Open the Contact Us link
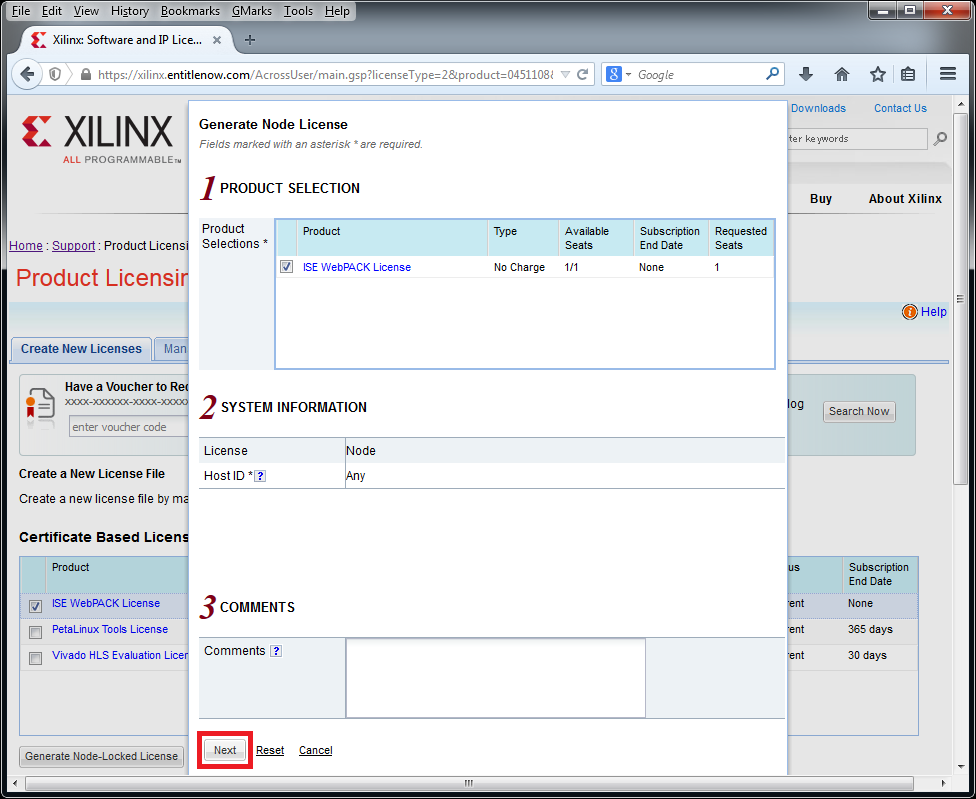976x799 pixels. tap(900, 108)
